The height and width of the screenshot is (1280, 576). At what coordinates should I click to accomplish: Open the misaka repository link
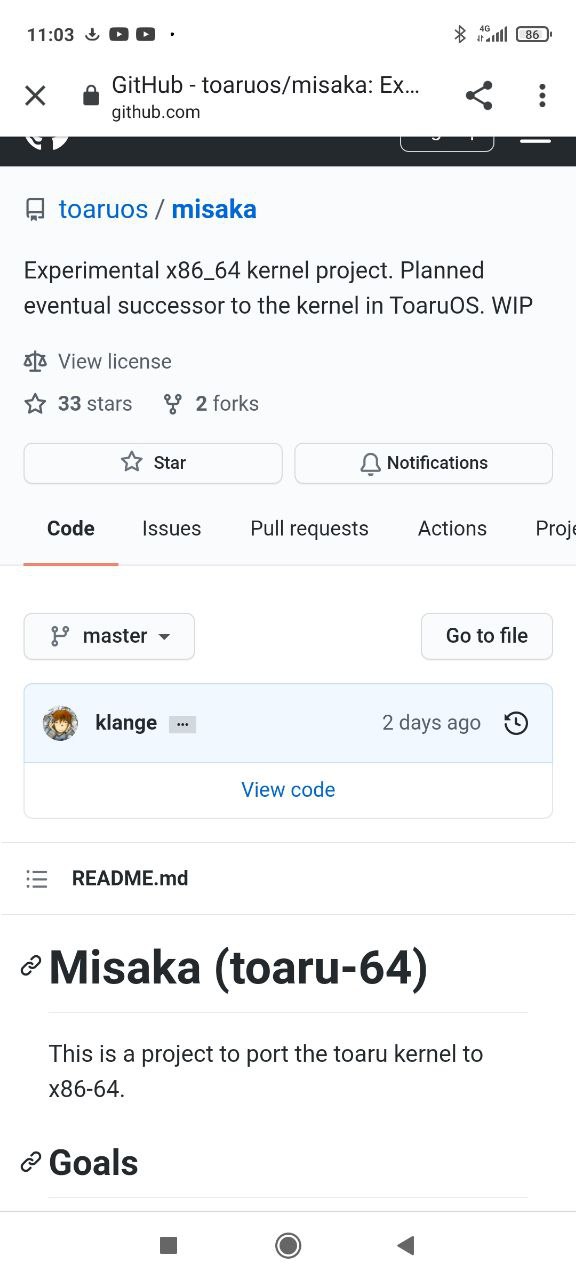coord(214,209)
